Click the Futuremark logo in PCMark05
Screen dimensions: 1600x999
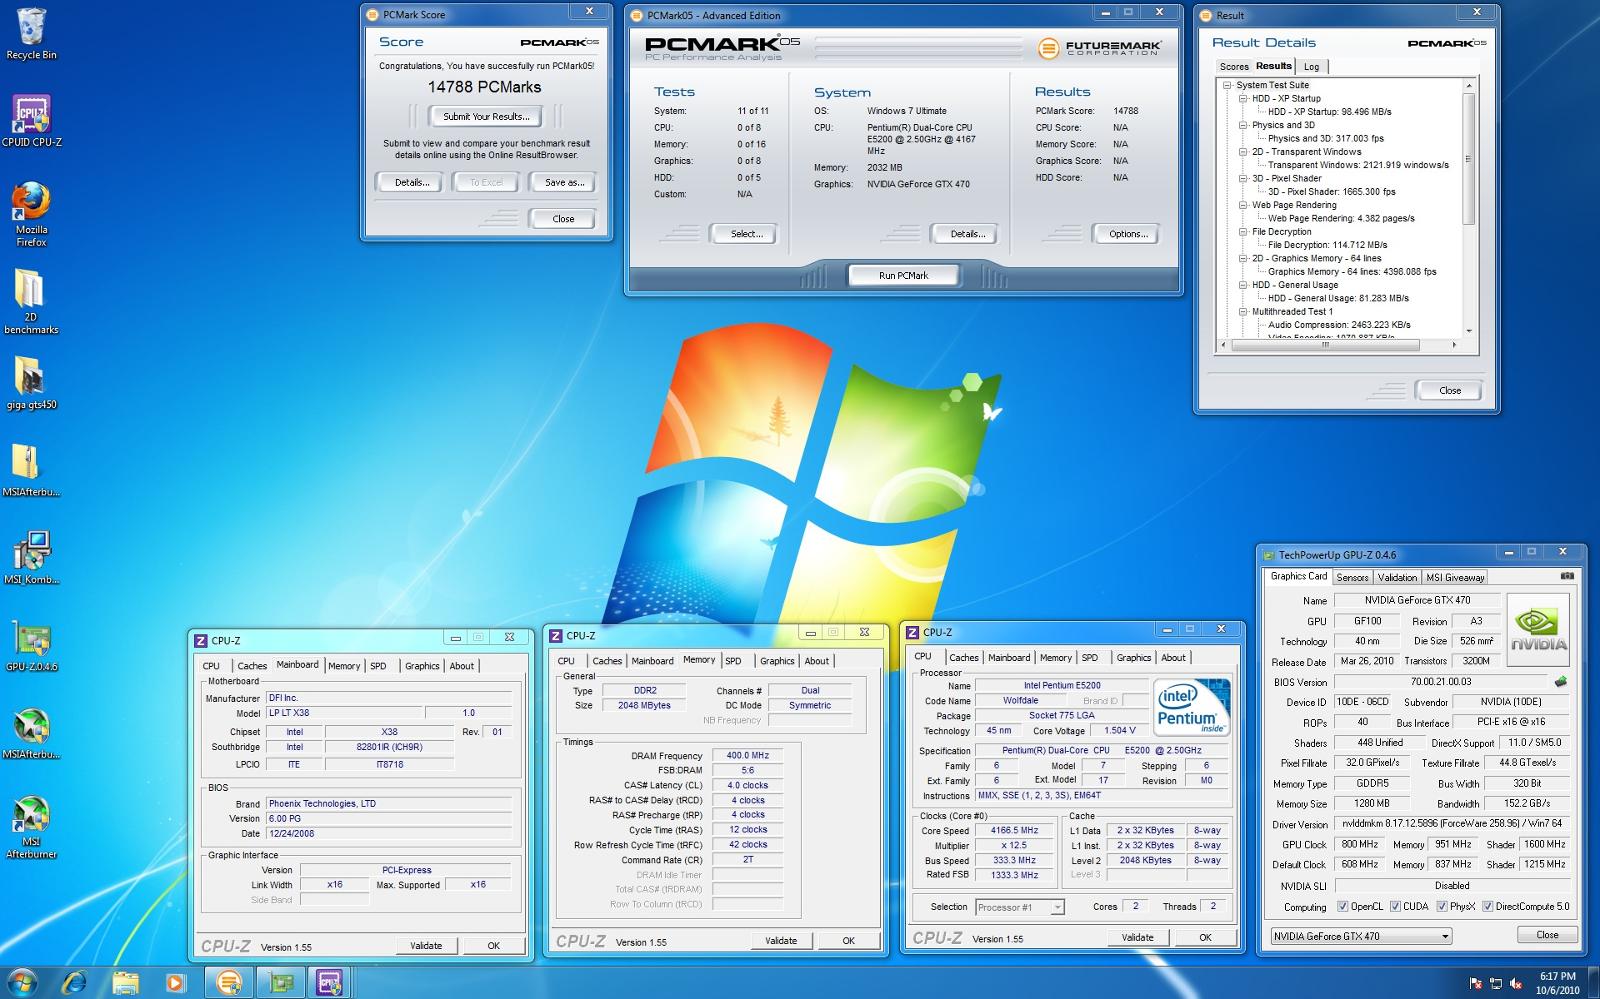pos(1100,47)
